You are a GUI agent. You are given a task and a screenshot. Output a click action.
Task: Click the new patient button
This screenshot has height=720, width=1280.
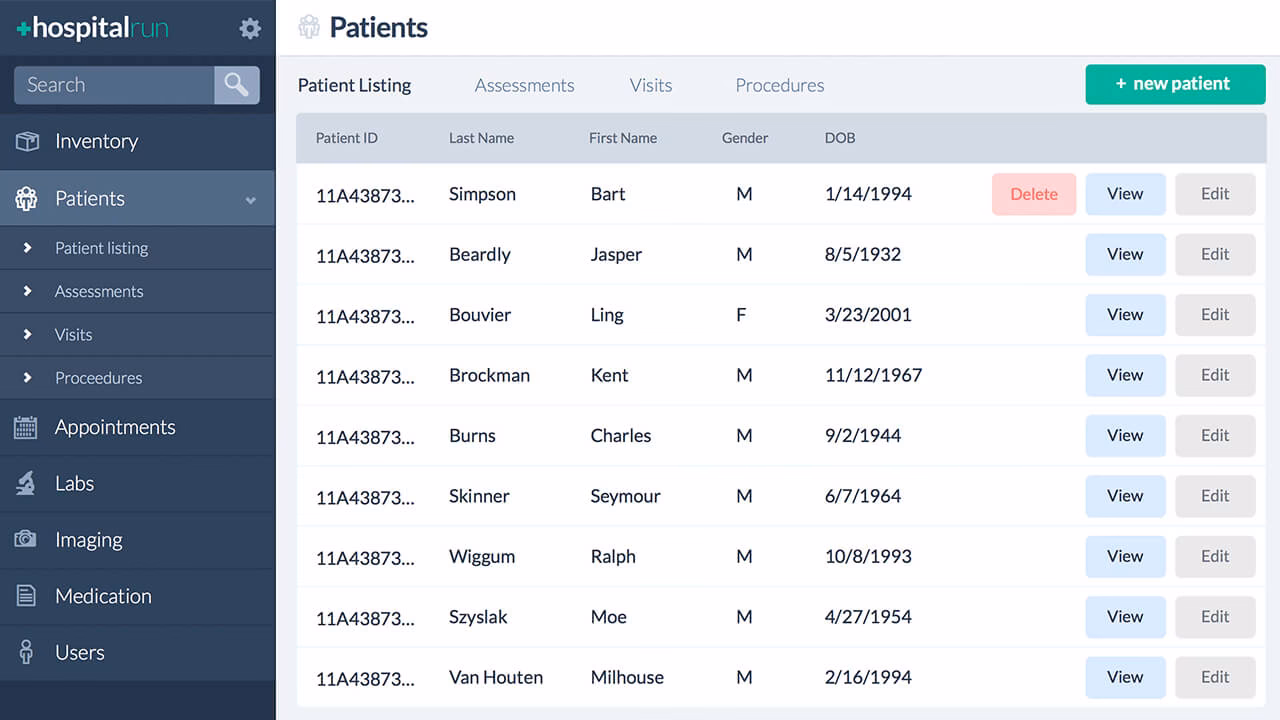coord(1175,85)
